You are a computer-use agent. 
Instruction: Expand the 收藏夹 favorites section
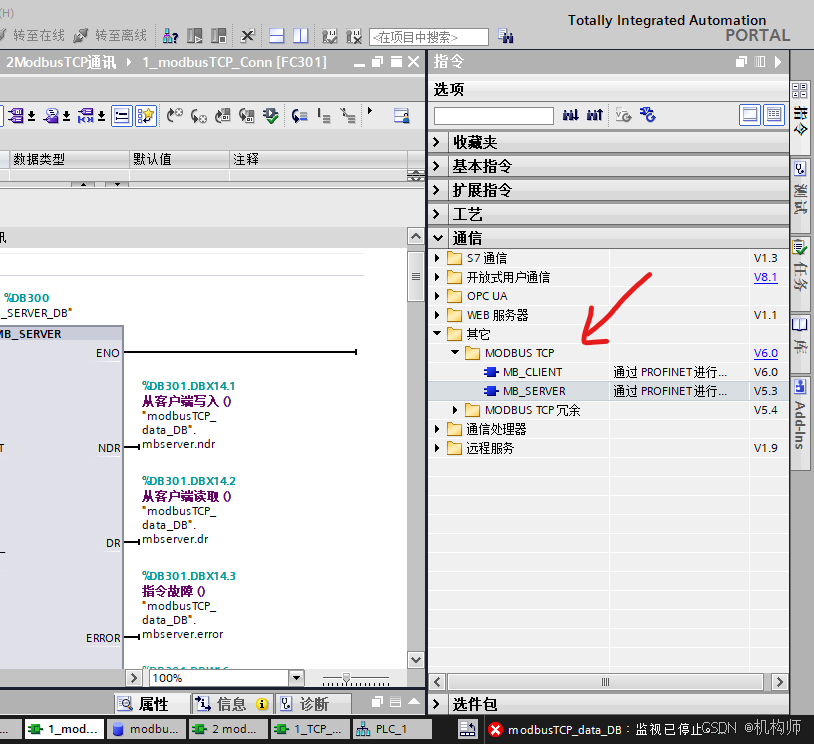[x=436, y=142]
